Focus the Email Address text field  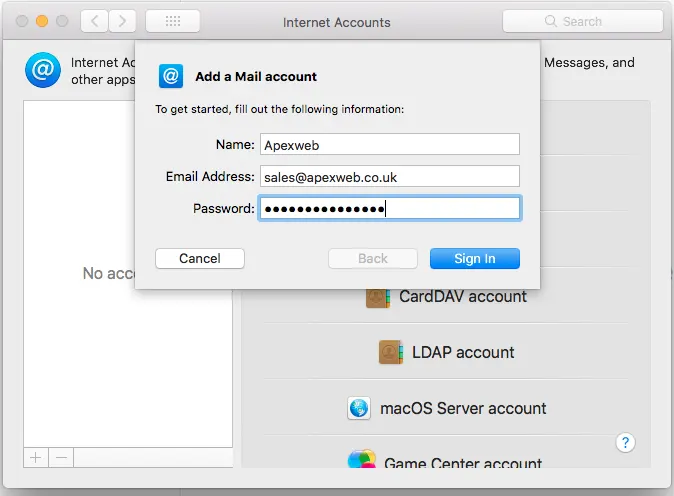click(x=389, y=176)
